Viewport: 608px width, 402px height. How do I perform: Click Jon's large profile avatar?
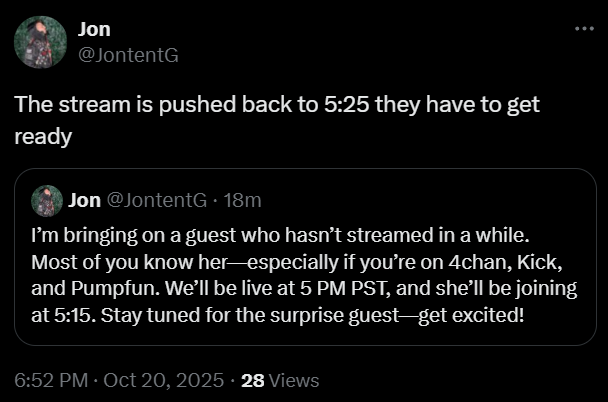pyautogui.click(x=40, y=41)
